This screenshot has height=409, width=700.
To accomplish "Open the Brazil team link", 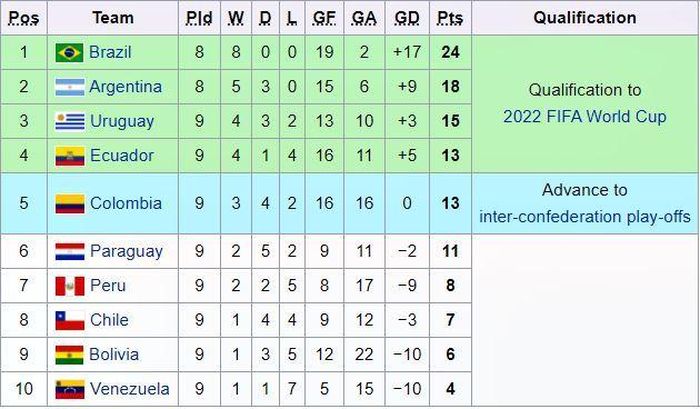I will click(x=110, y=52).
